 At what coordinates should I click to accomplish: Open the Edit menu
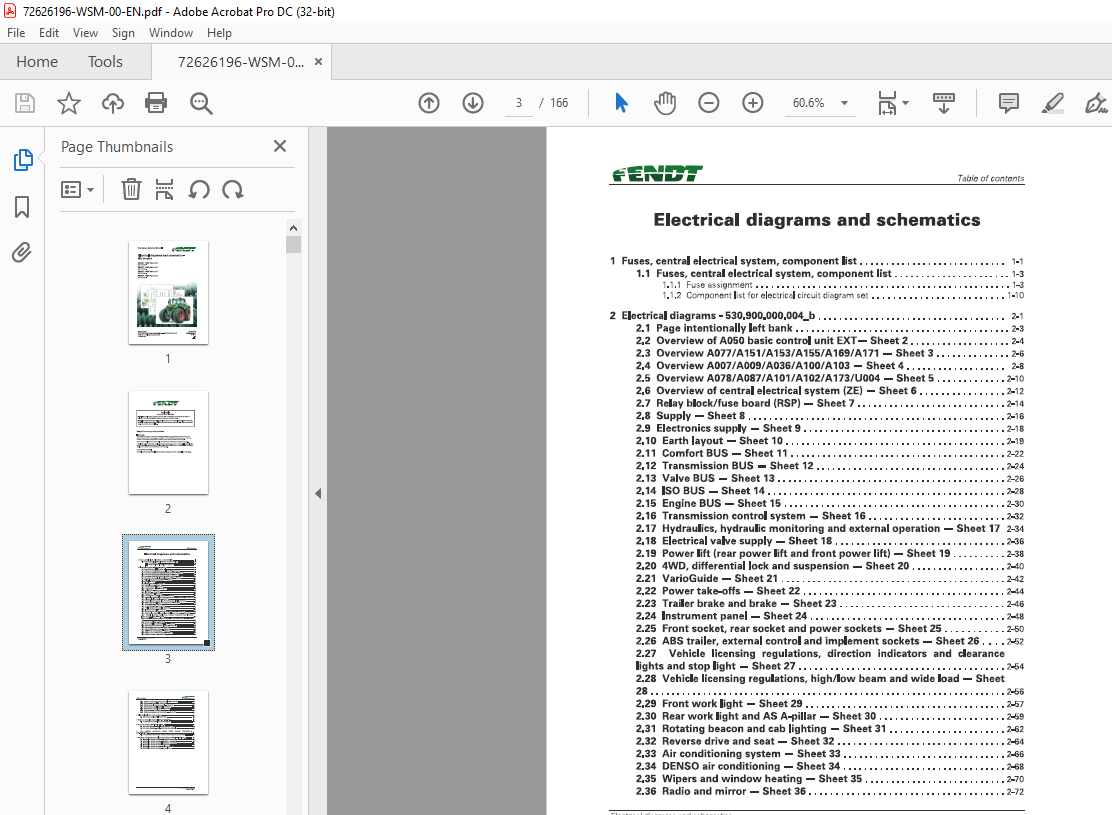[x=49, y=33]
